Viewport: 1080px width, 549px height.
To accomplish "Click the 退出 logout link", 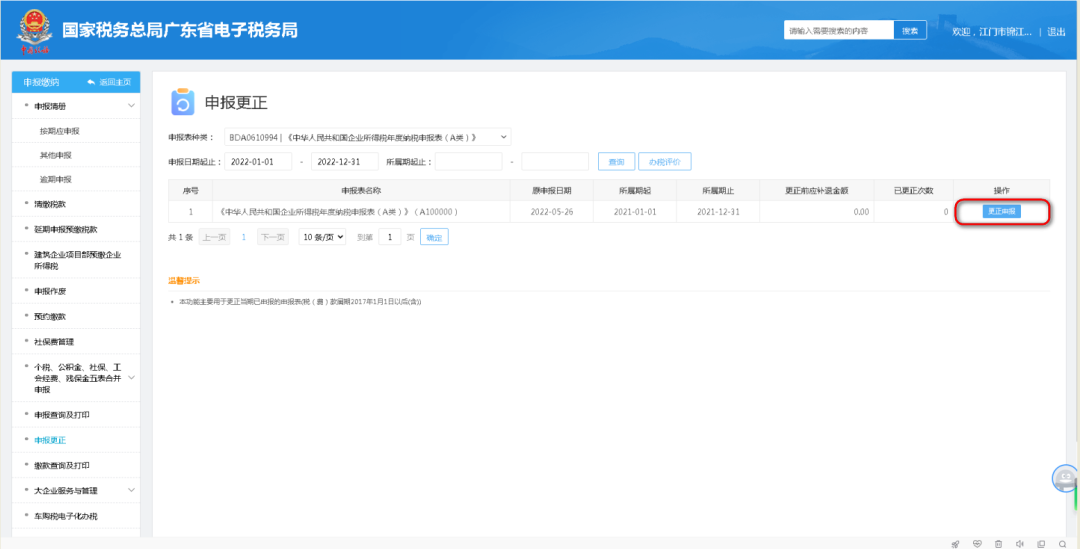I will (1056, 32).
